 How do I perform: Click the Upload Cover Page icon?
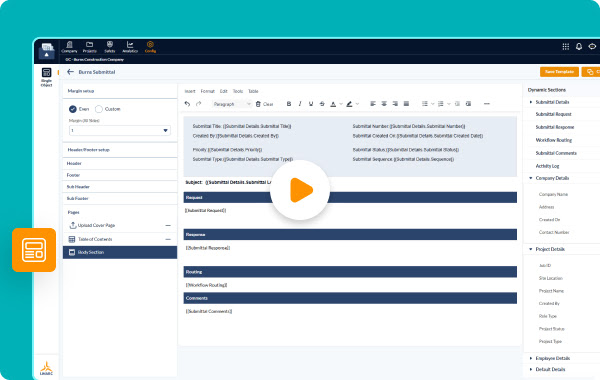(72, 225)
